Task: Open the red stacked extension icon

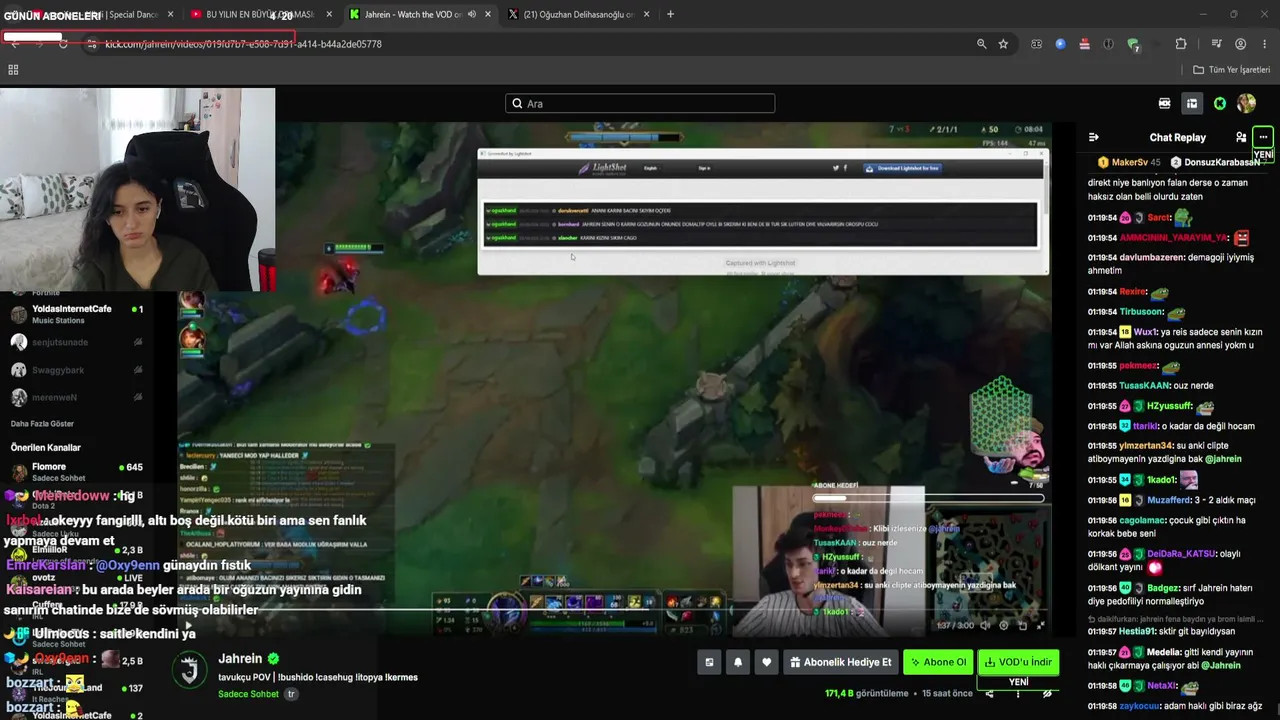Action: (x=1084, y=44)
